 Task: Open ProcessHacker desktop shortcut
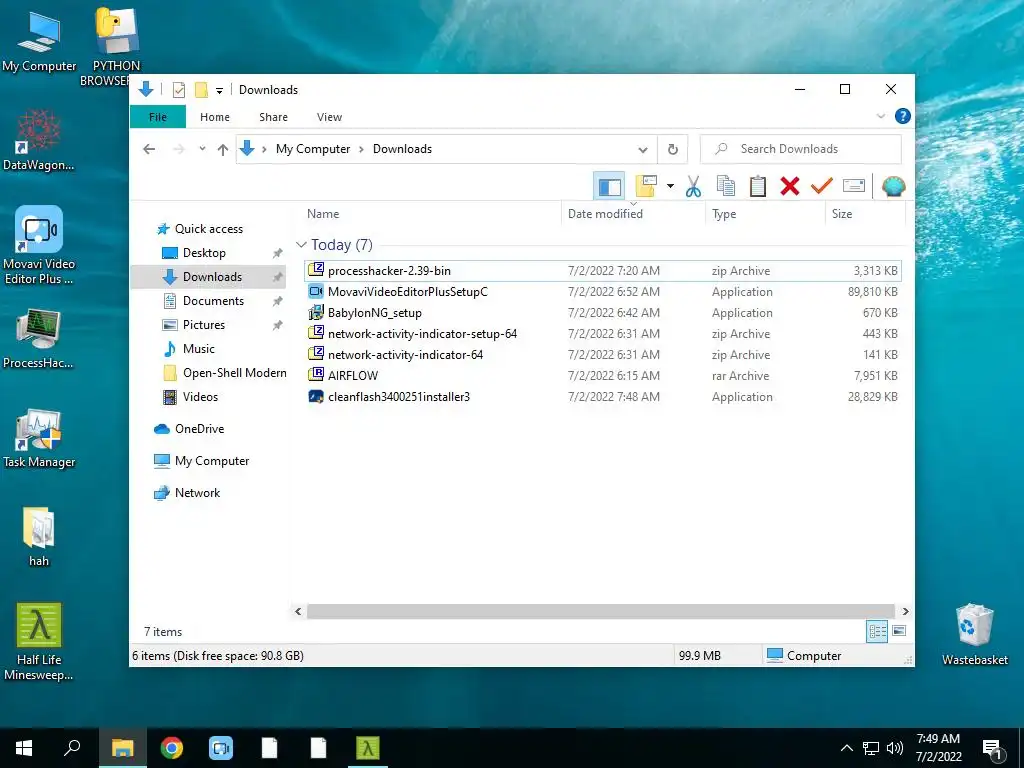[39, 338]
